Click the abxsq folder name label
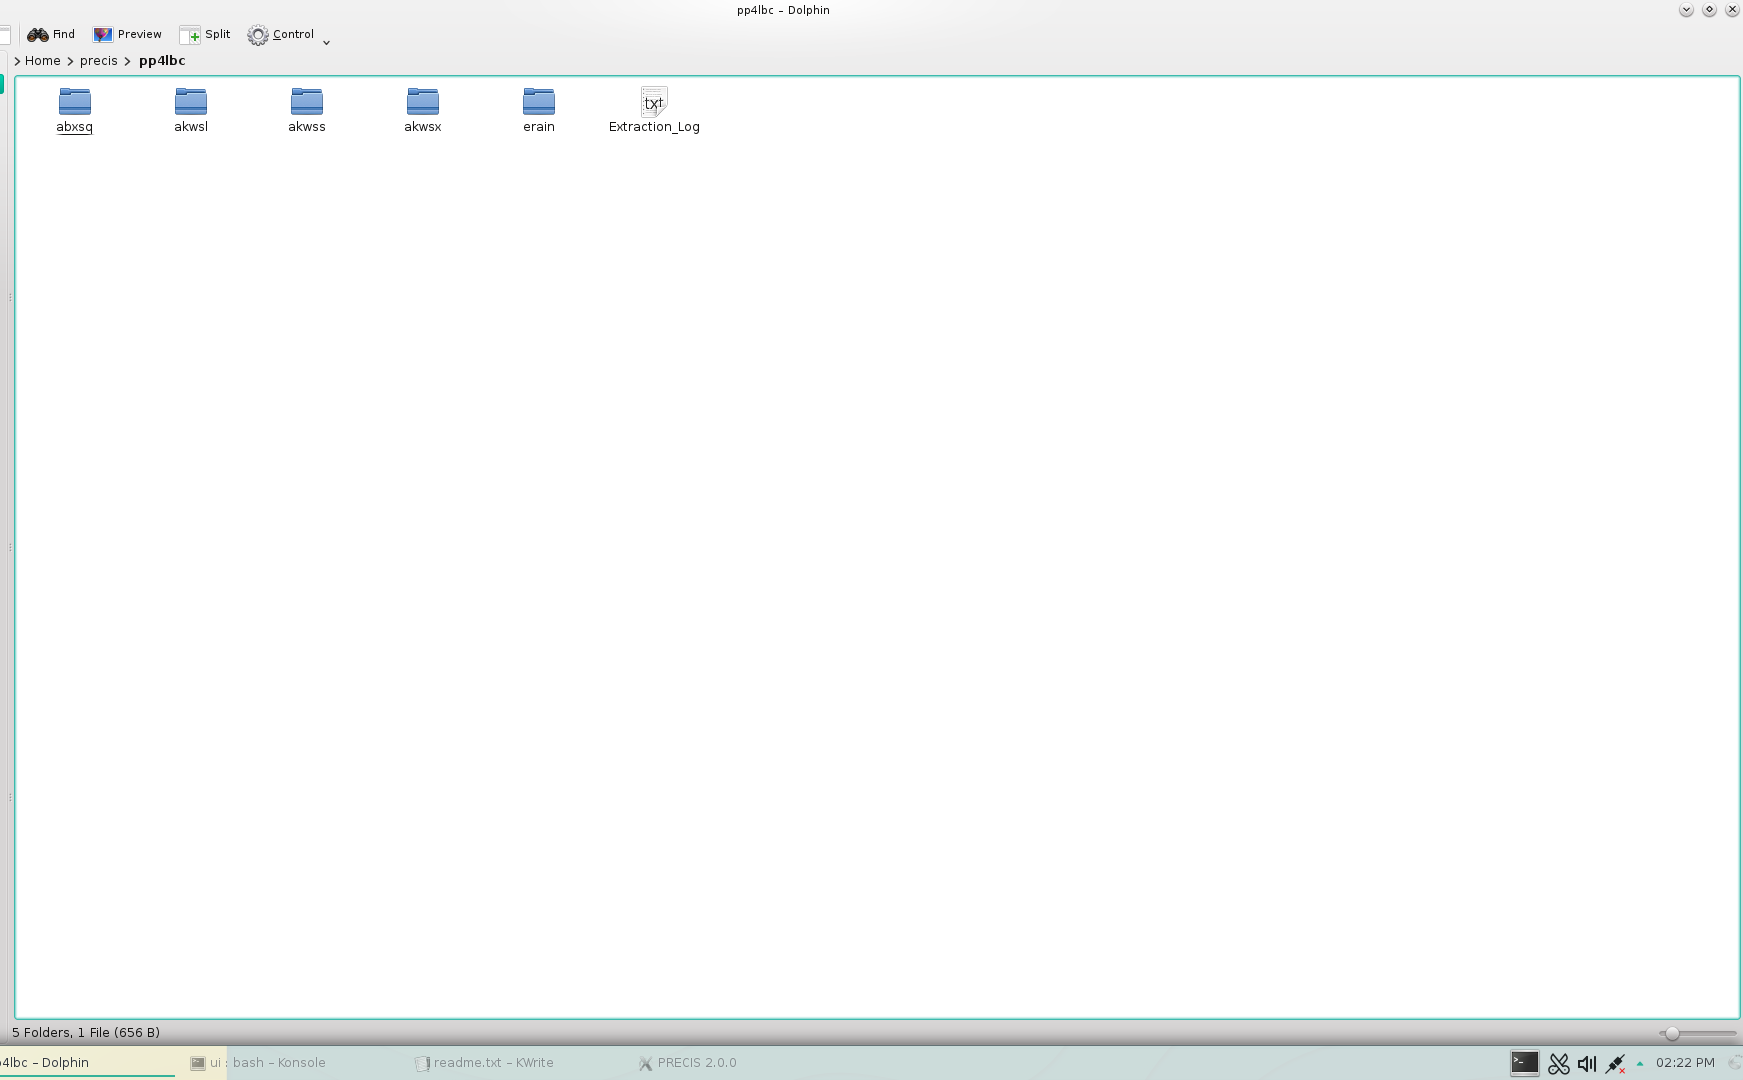 (75, 127)
